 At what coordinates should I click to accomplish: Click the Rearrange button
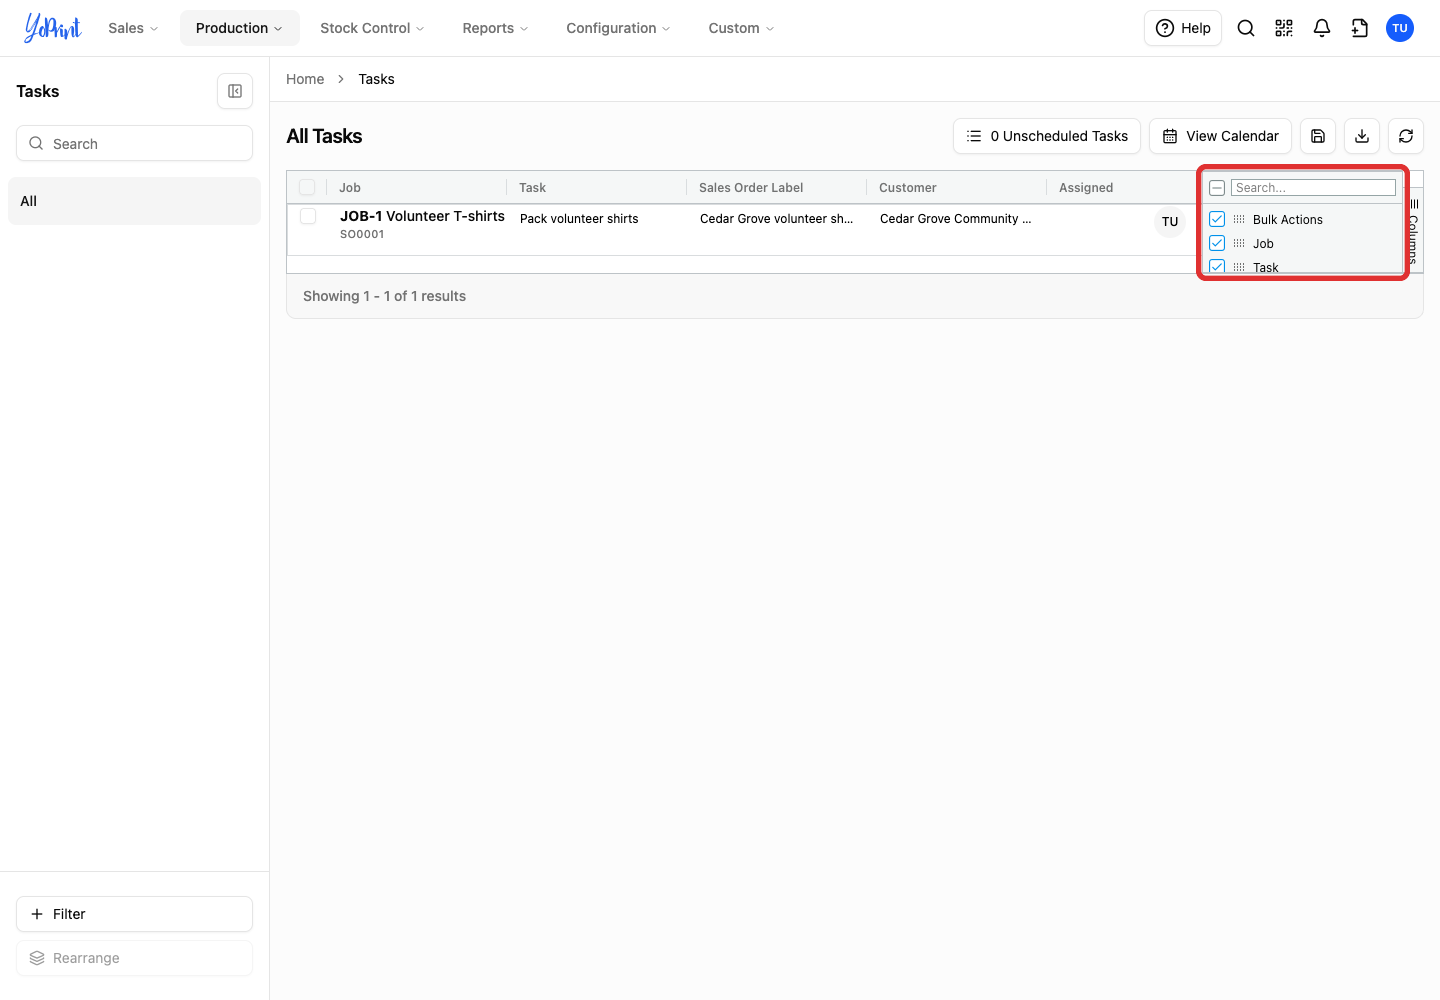[x=134, y=958]
